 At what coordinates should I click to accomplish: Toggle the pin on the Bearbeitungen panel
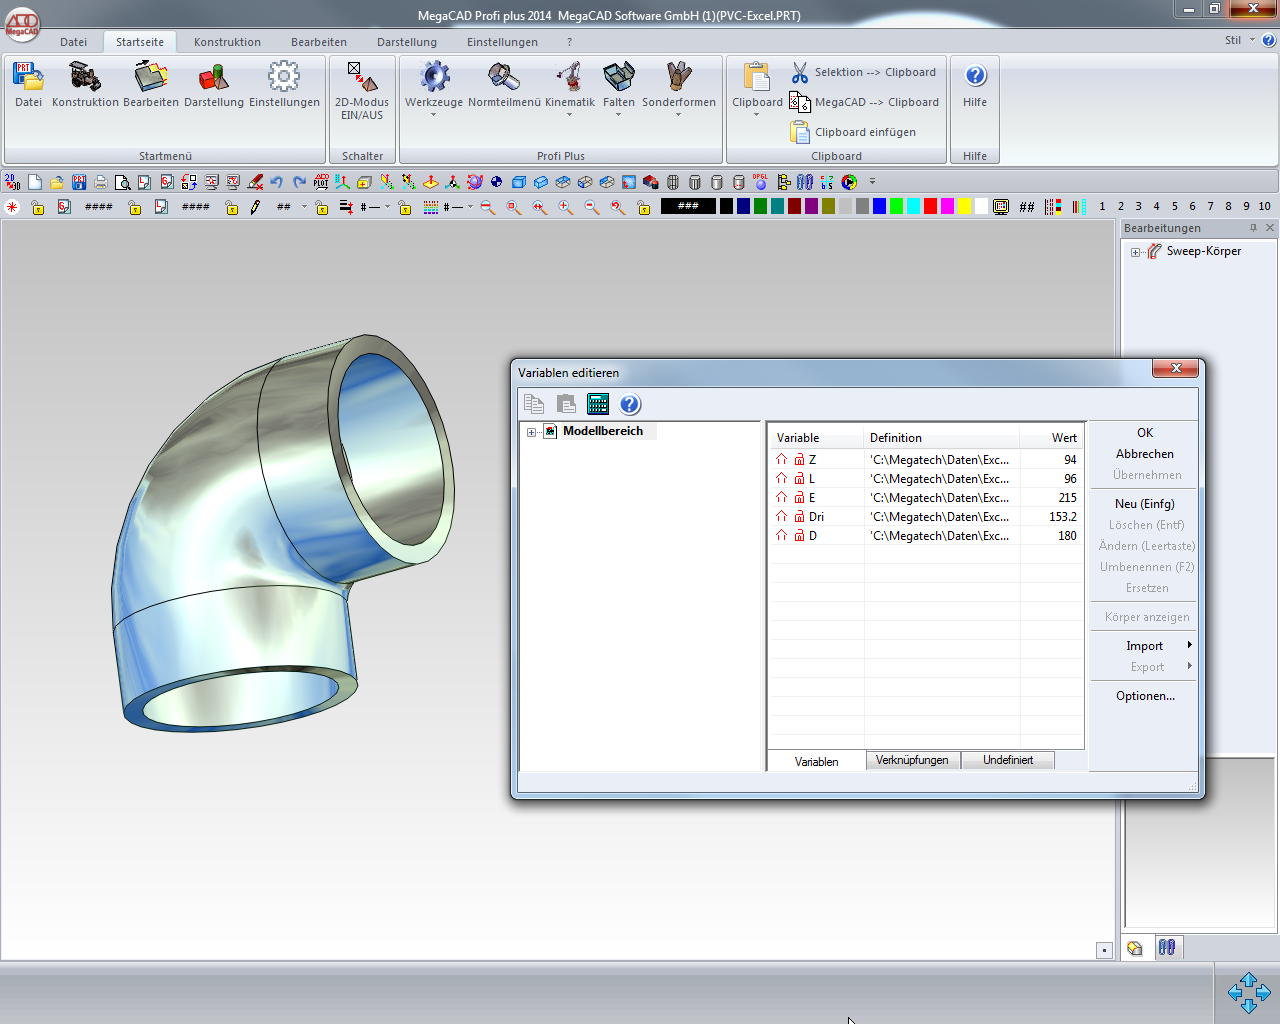[1253, 228]
